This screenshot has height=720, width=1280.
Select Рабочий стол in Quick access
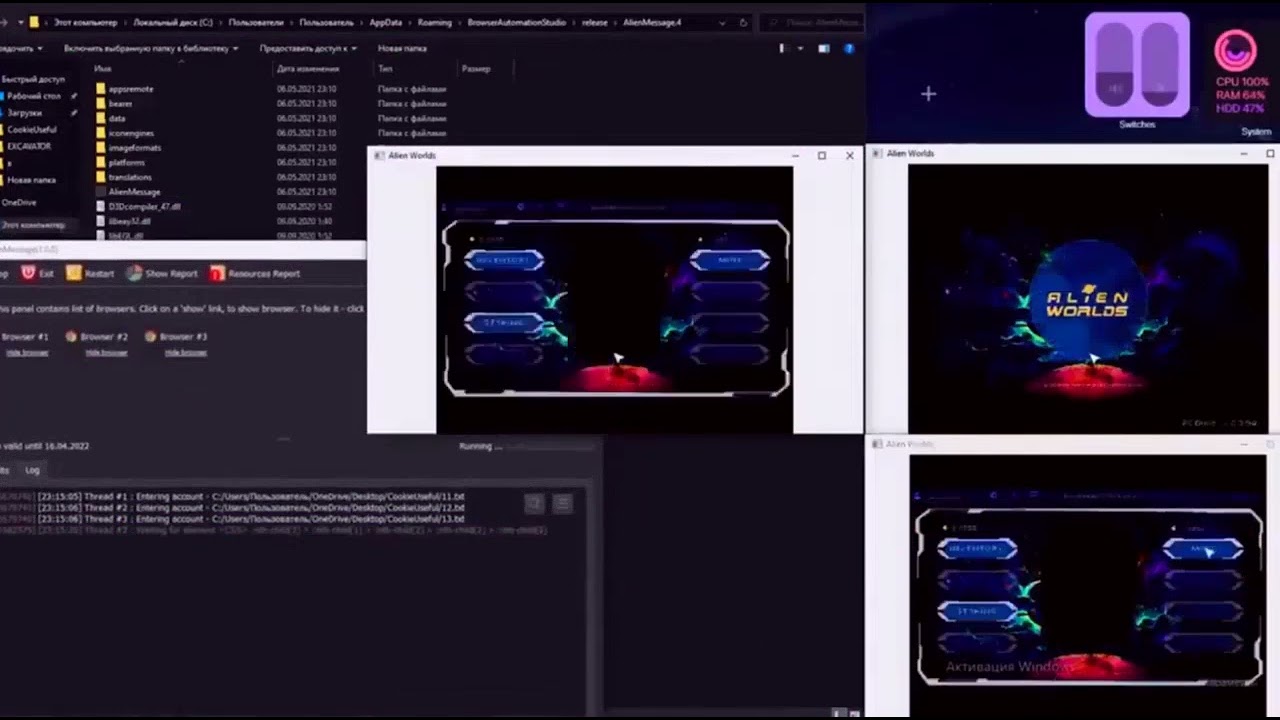[x=34, y=96]
